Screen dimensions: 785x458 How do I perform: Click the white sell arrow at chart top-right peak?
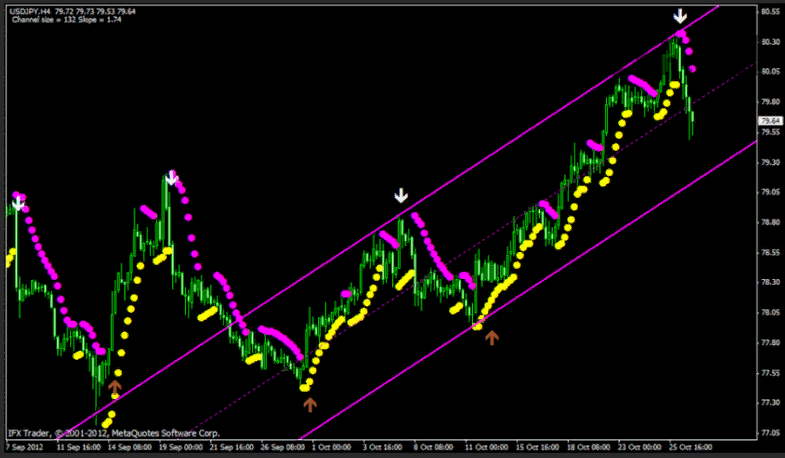680,17
